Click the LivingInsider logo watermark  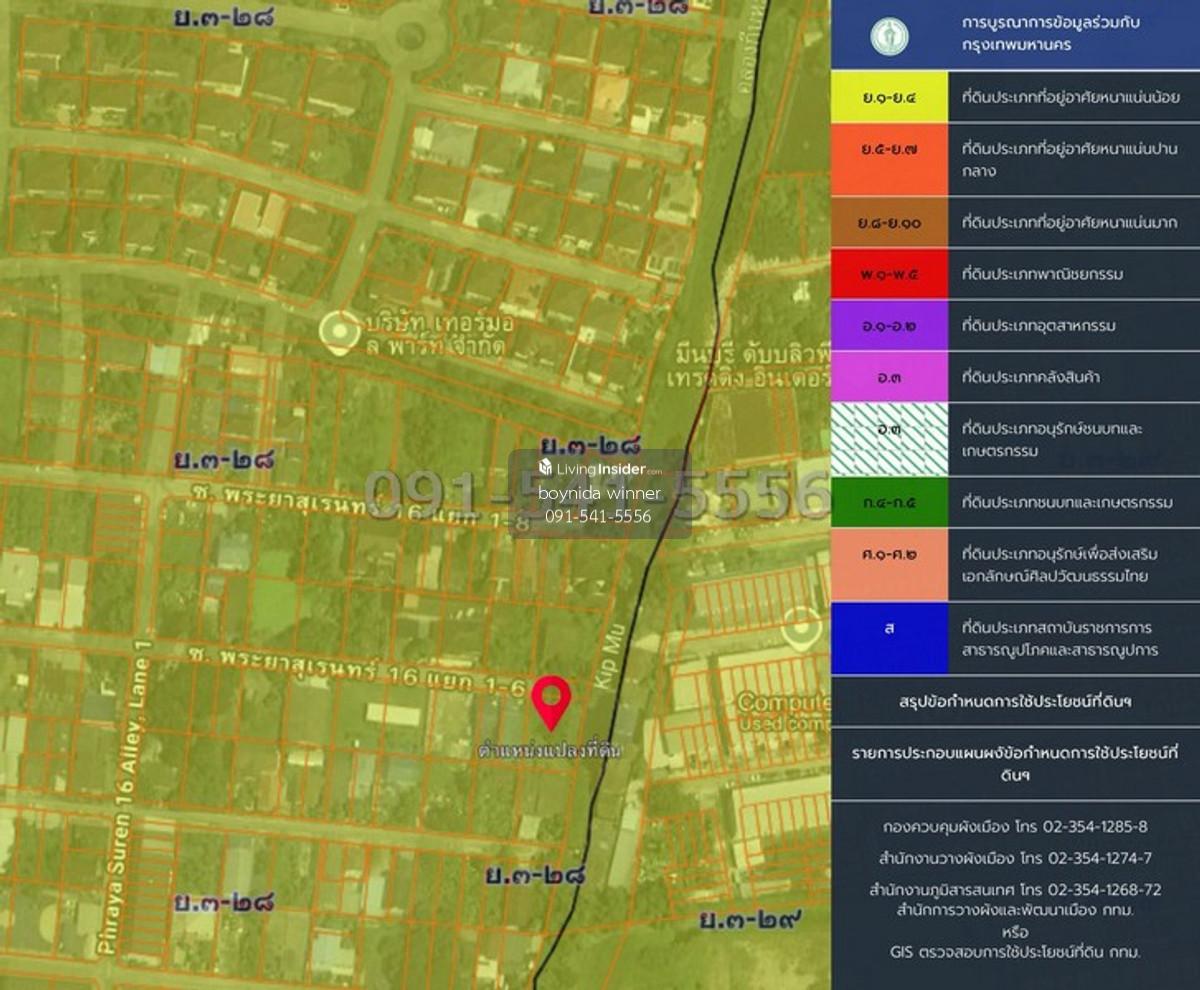click(600, 468)
